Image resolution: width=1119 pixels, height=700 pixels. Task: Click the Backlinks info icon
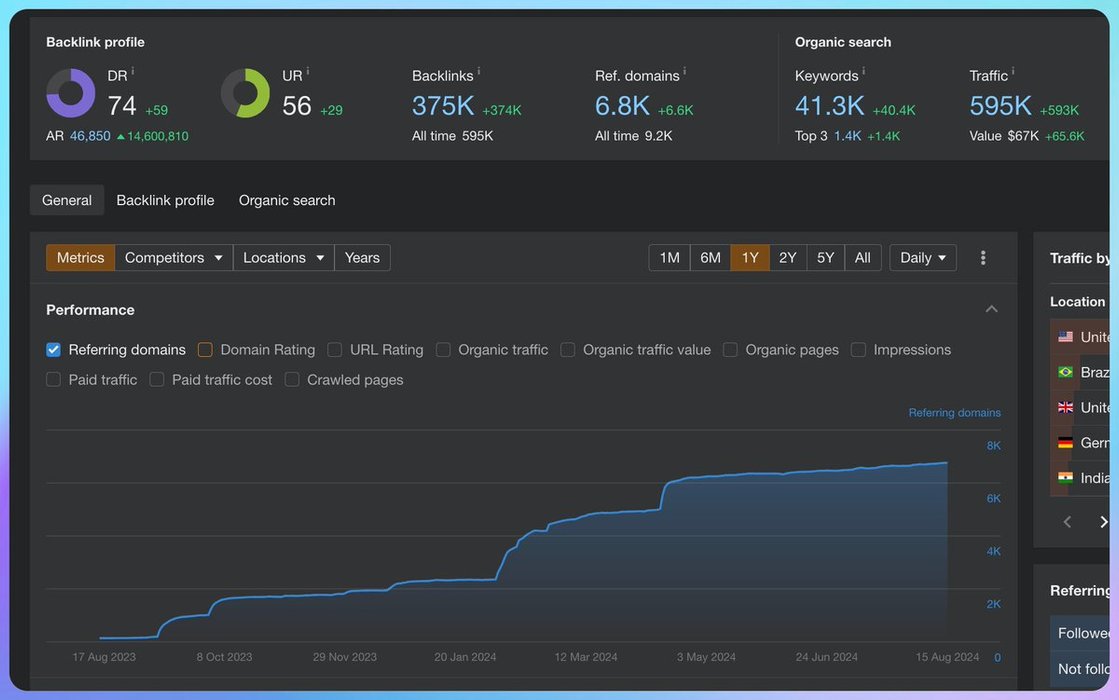coord(479,72)
